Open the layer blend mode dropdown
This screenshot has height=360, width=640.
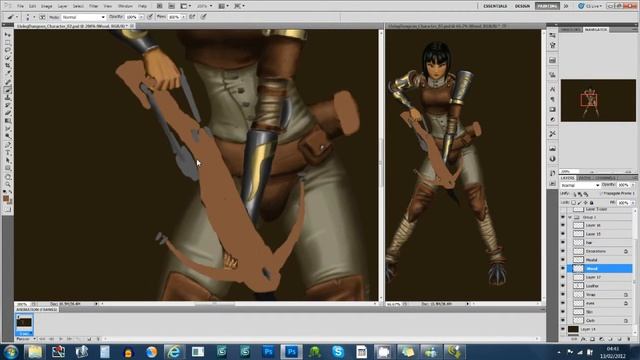[580, 185]
